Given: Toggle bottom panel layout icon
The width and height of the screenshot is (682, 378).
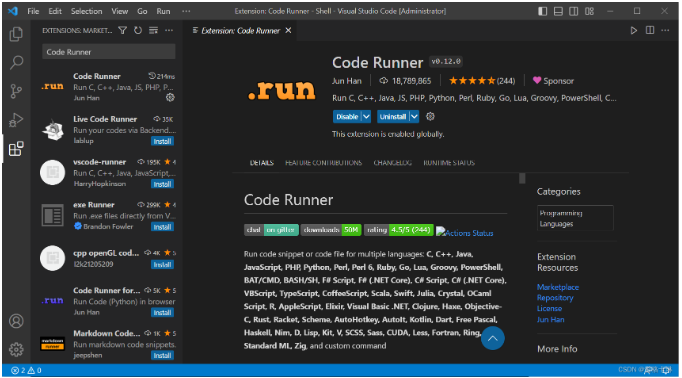Looking at the screenshot, I should 558,11.
